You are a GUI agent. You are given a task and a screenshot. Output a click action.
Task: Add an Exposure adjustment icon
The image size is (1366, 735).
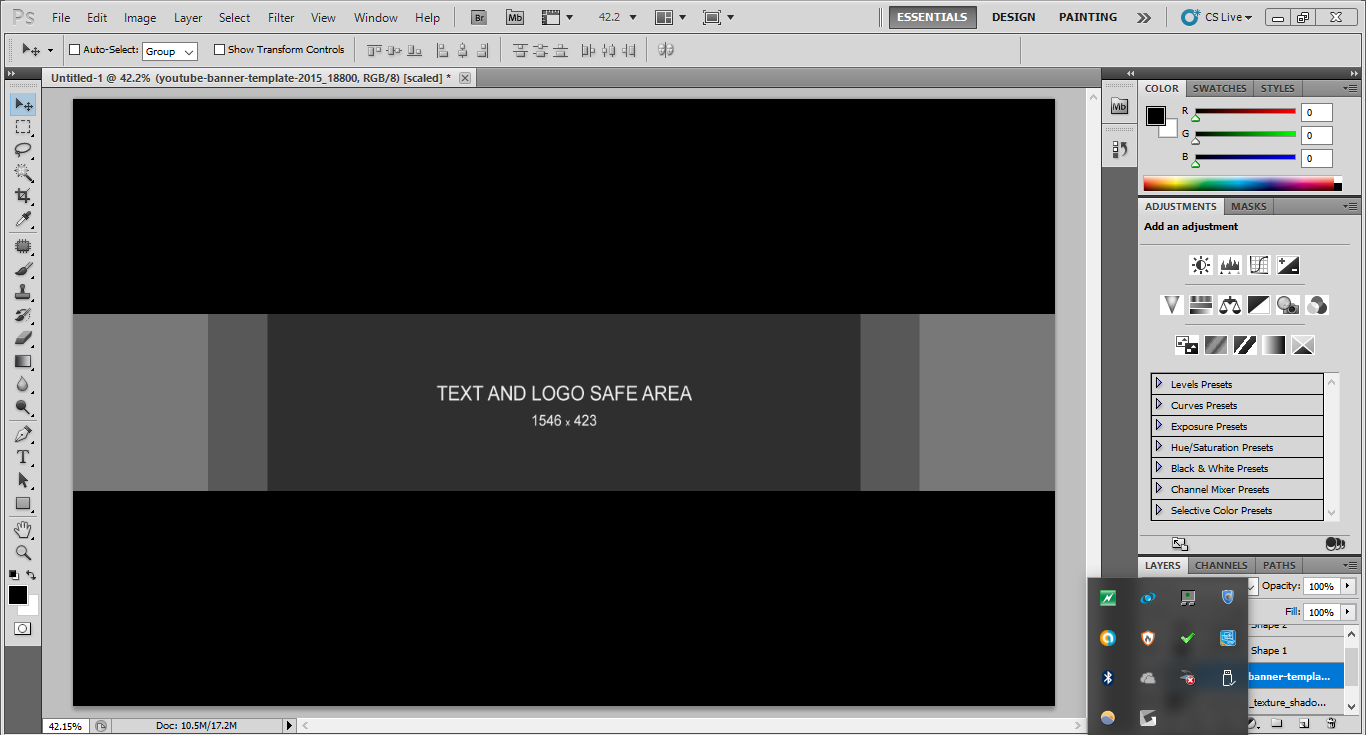click(x=1288, y=265)
